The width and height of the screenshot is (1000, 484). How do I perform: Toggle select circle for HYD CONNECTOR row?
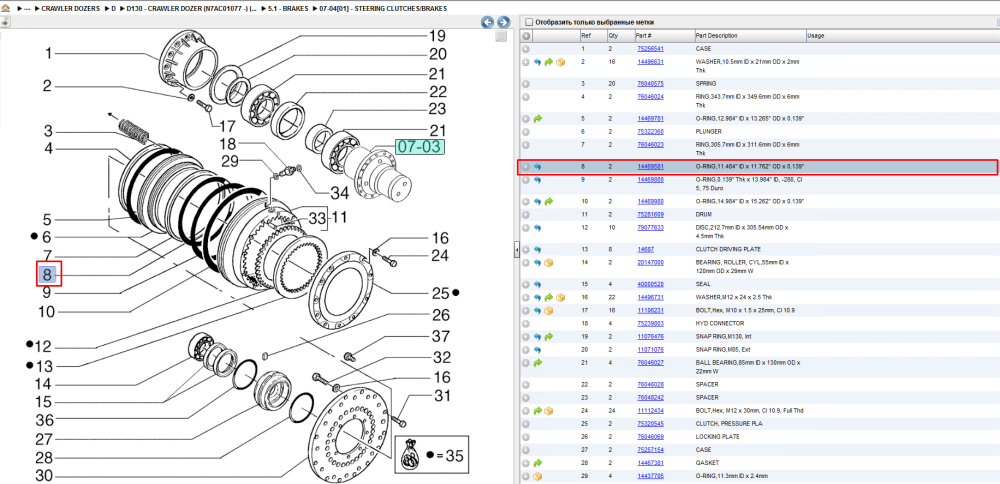[x=526, y=324]
